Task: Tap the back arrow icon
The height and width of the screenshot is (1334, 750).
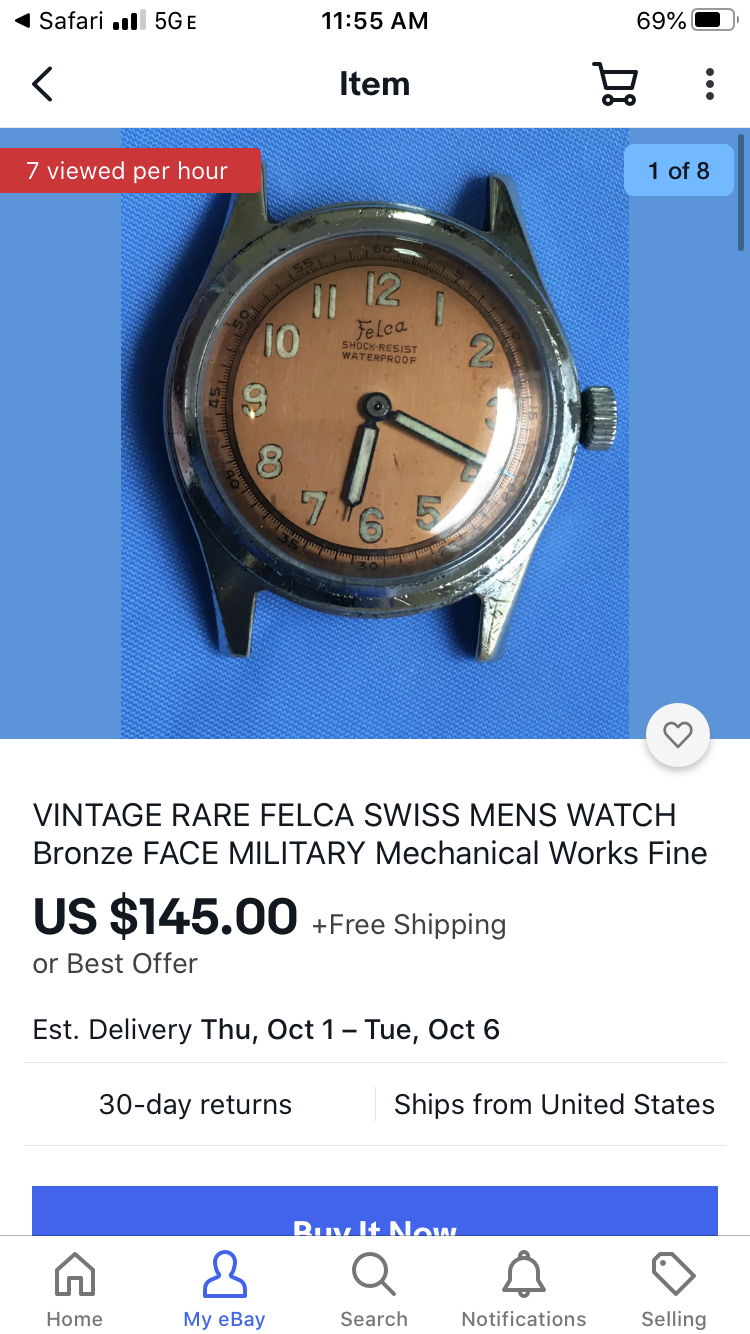Action: [x=42, y=84]
